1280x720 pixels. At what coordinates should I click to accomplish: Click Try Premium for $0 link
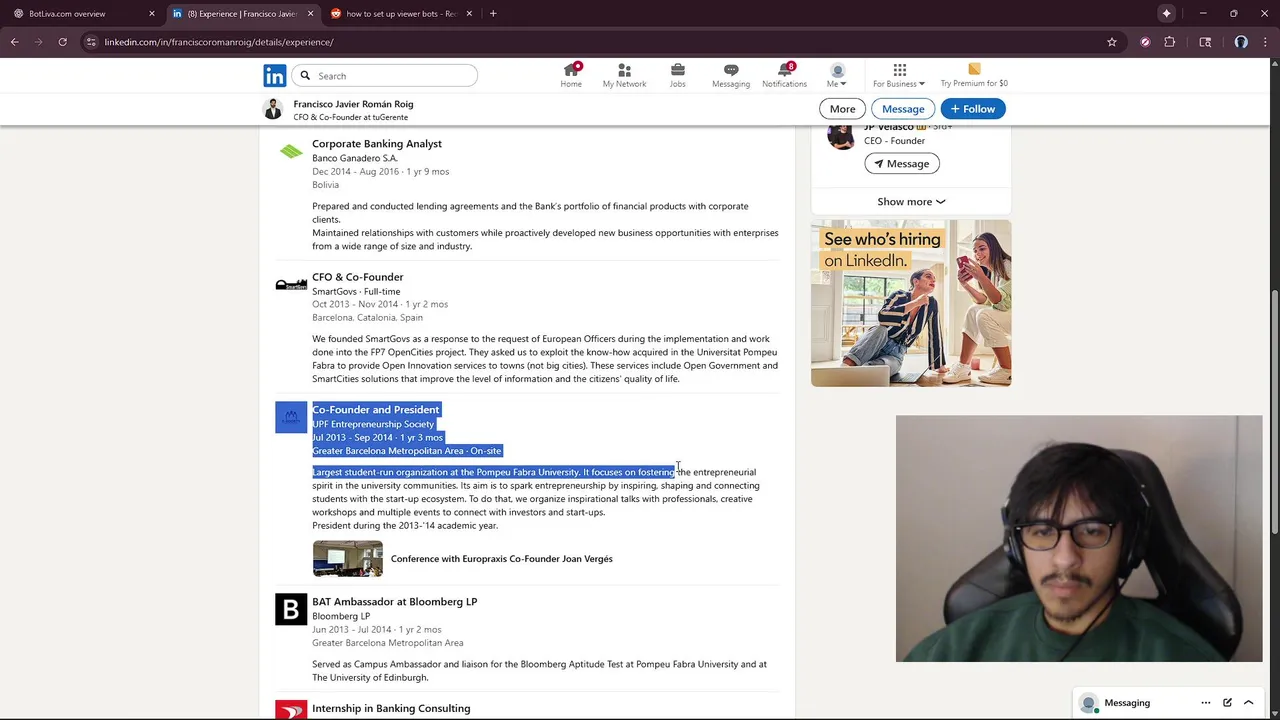(974, 76)
